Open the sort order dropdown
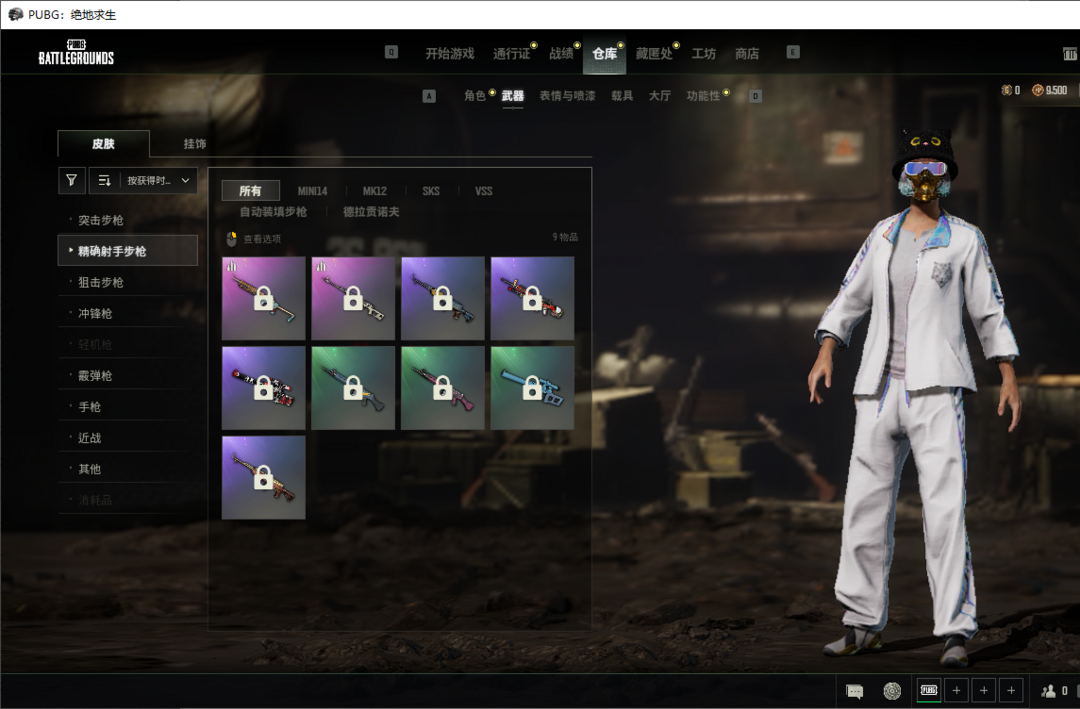Viewport: 1080px width, 709px height. [143, 181]
